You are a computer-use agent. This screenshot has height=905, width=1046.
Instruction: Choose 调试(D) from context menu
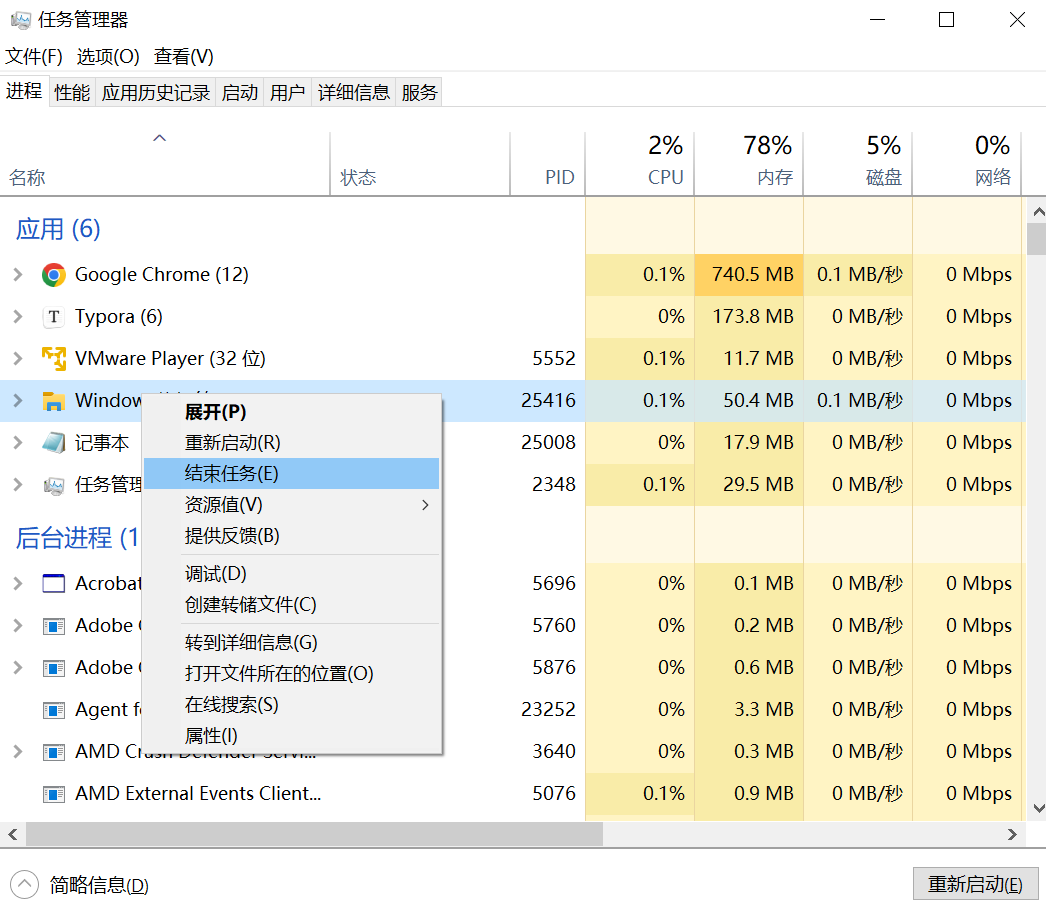[292, 574]
